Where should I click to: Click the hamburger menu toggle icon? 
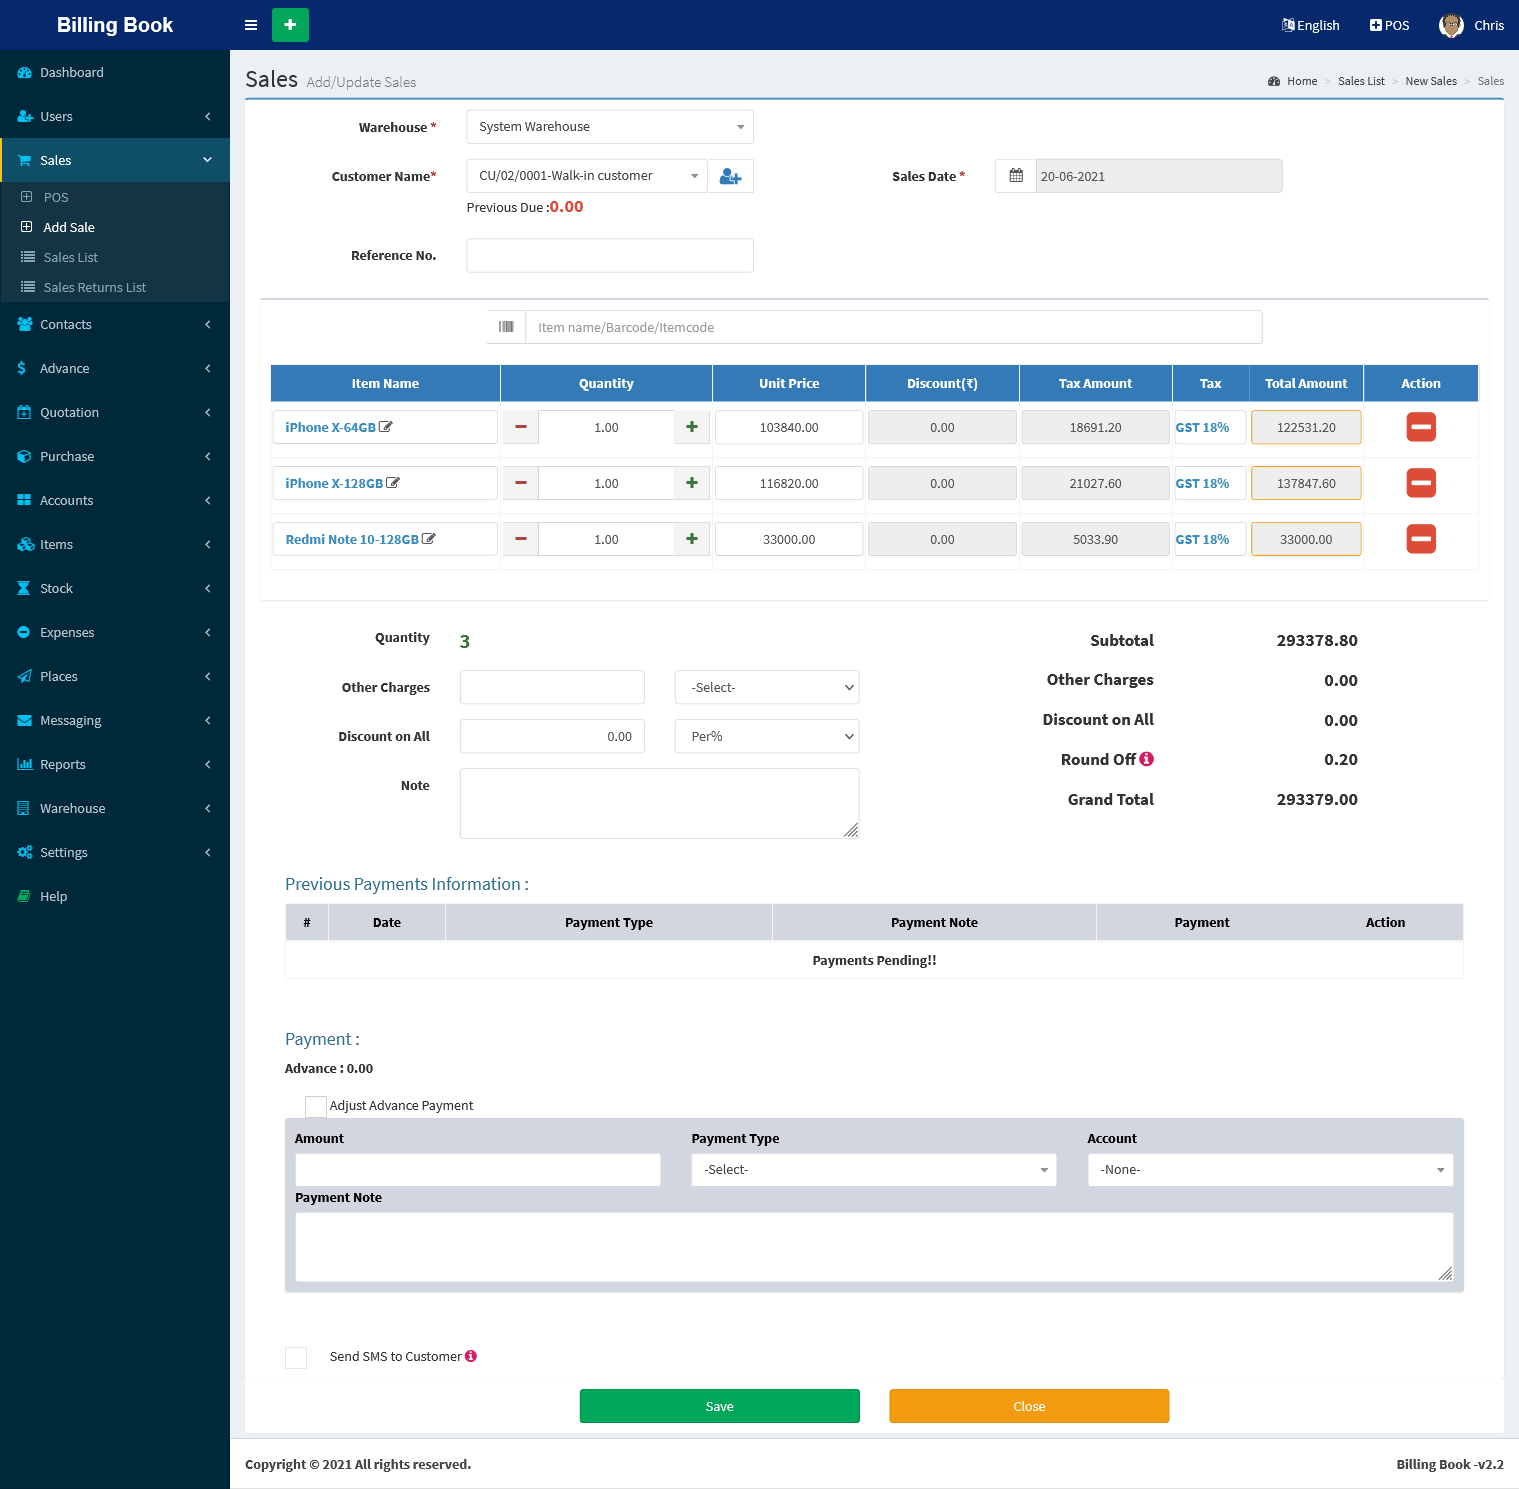tap(251, 25)
